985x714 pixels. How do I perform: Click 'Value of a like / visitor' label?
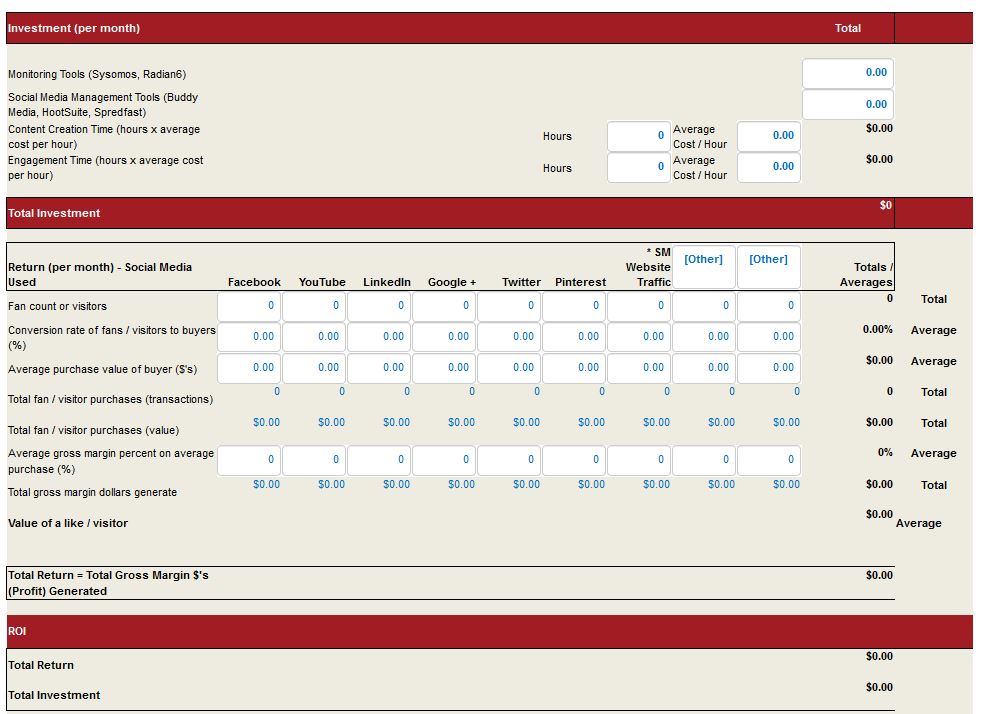(x=68, y=523)
